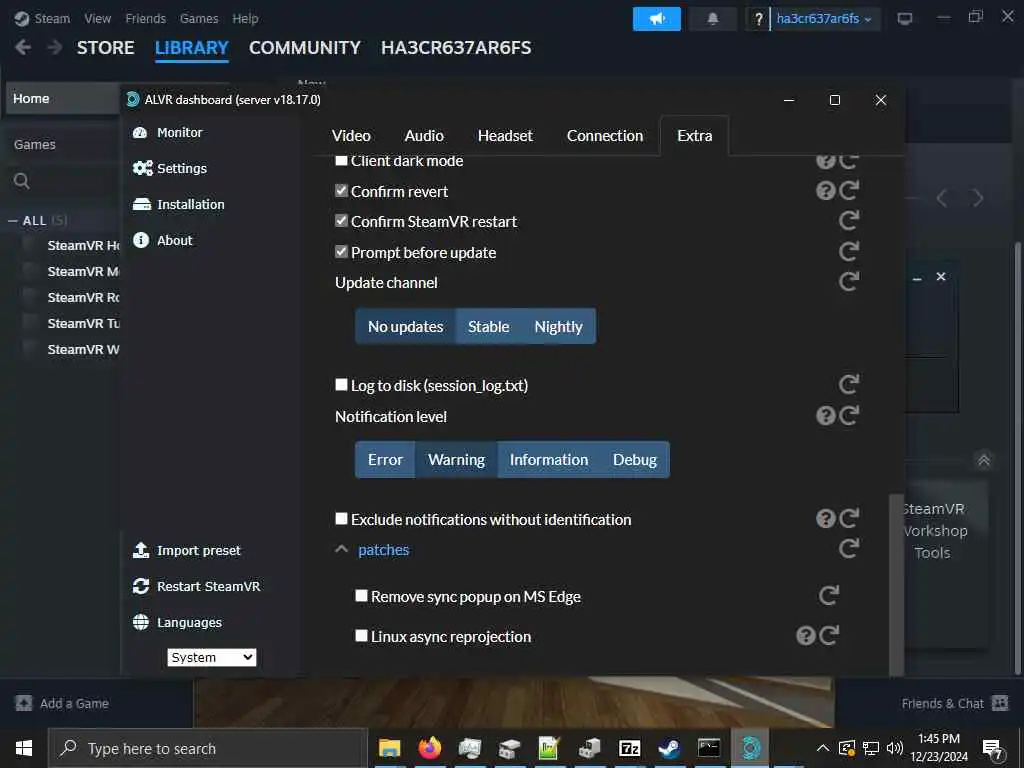
Task: Revert the Notification level setting
Action: (x=849, y=415)
